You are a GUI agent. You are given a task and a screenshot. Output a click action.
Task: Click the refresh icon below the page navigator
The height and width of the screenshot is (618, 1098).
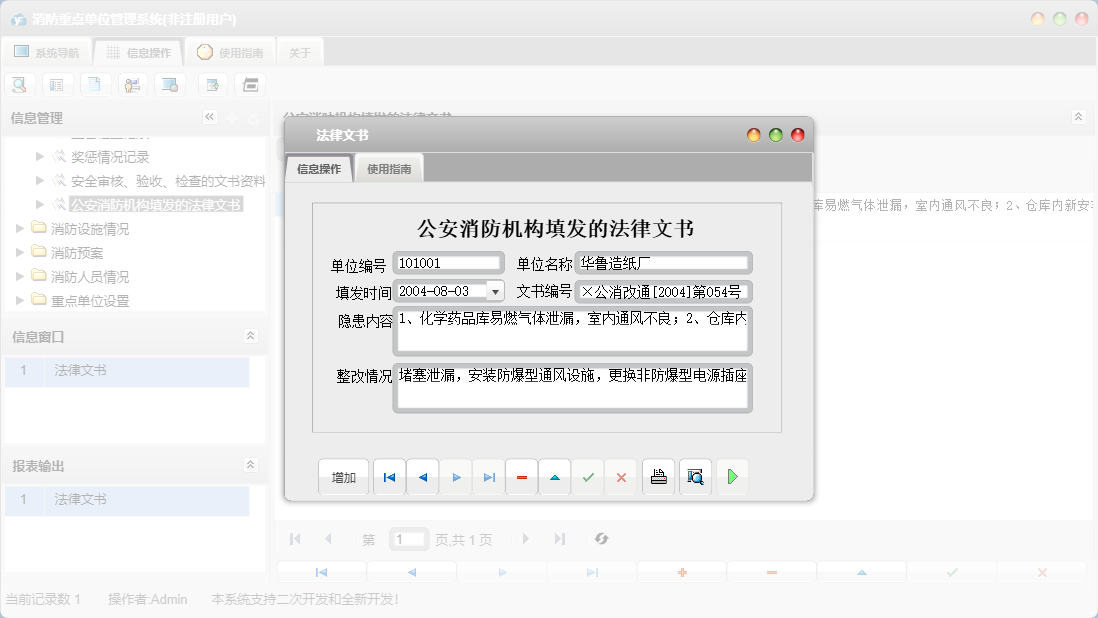(601, 539)
